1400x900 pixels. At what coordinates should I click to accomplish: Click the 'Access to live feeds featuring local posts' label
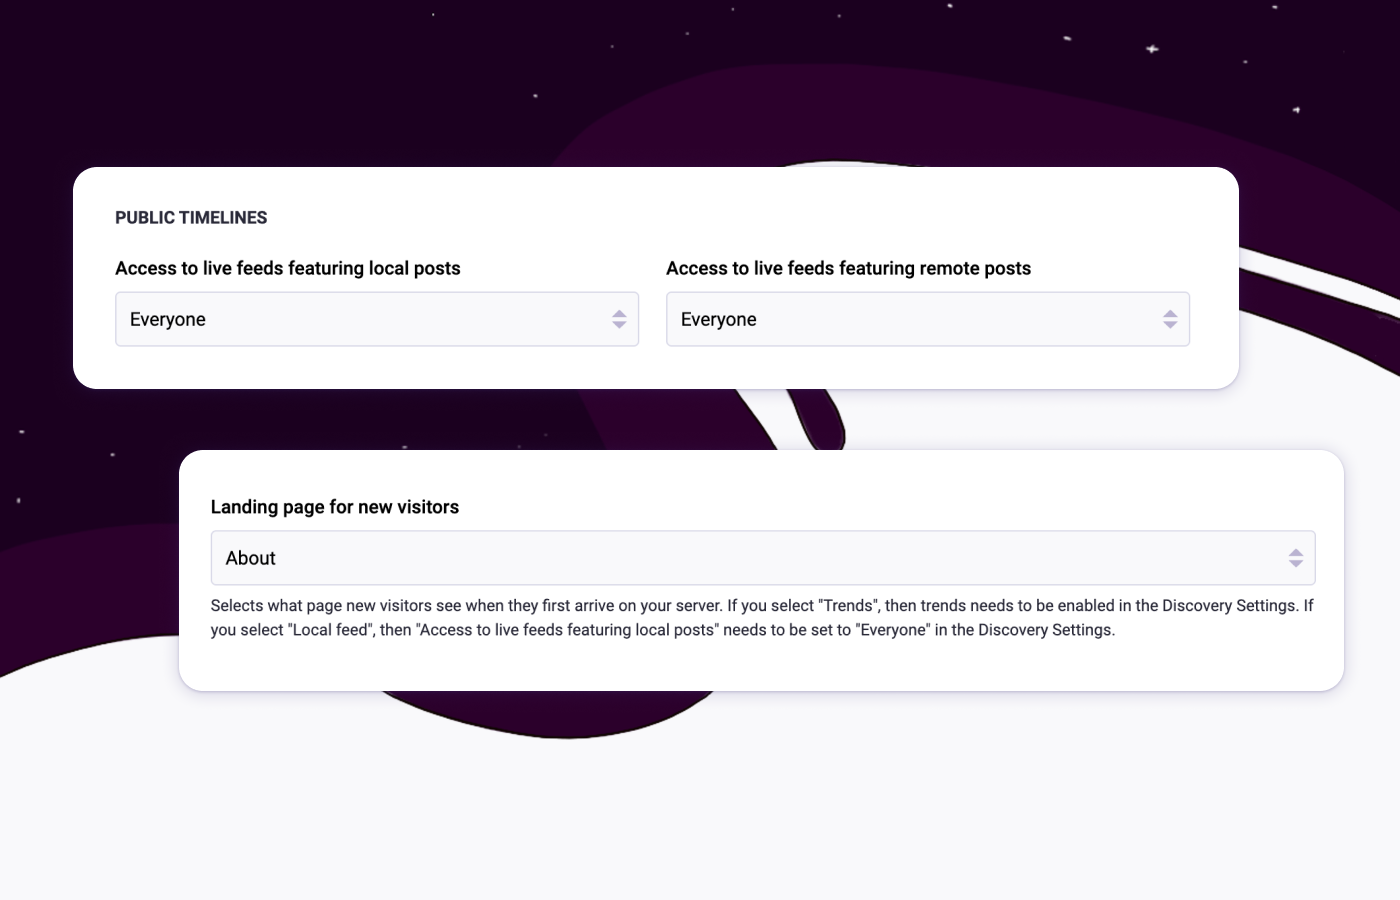pyautogui.click(x=288, y=268)
